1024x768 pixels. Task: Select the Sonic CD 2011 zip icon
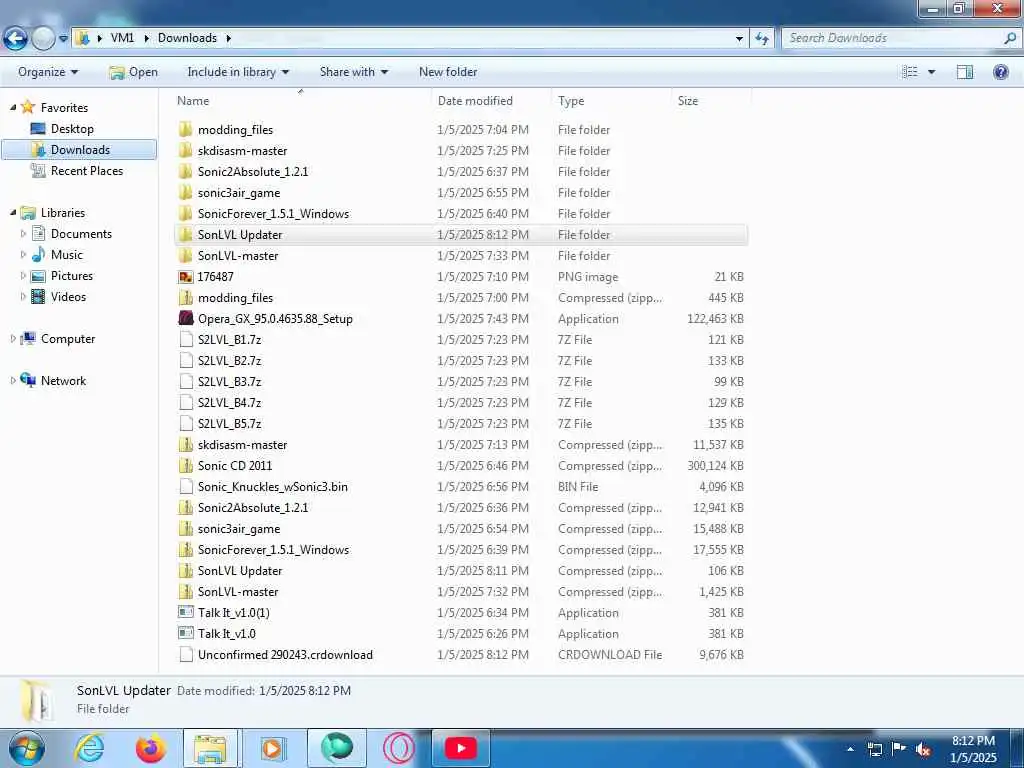(x=185, y=466)
